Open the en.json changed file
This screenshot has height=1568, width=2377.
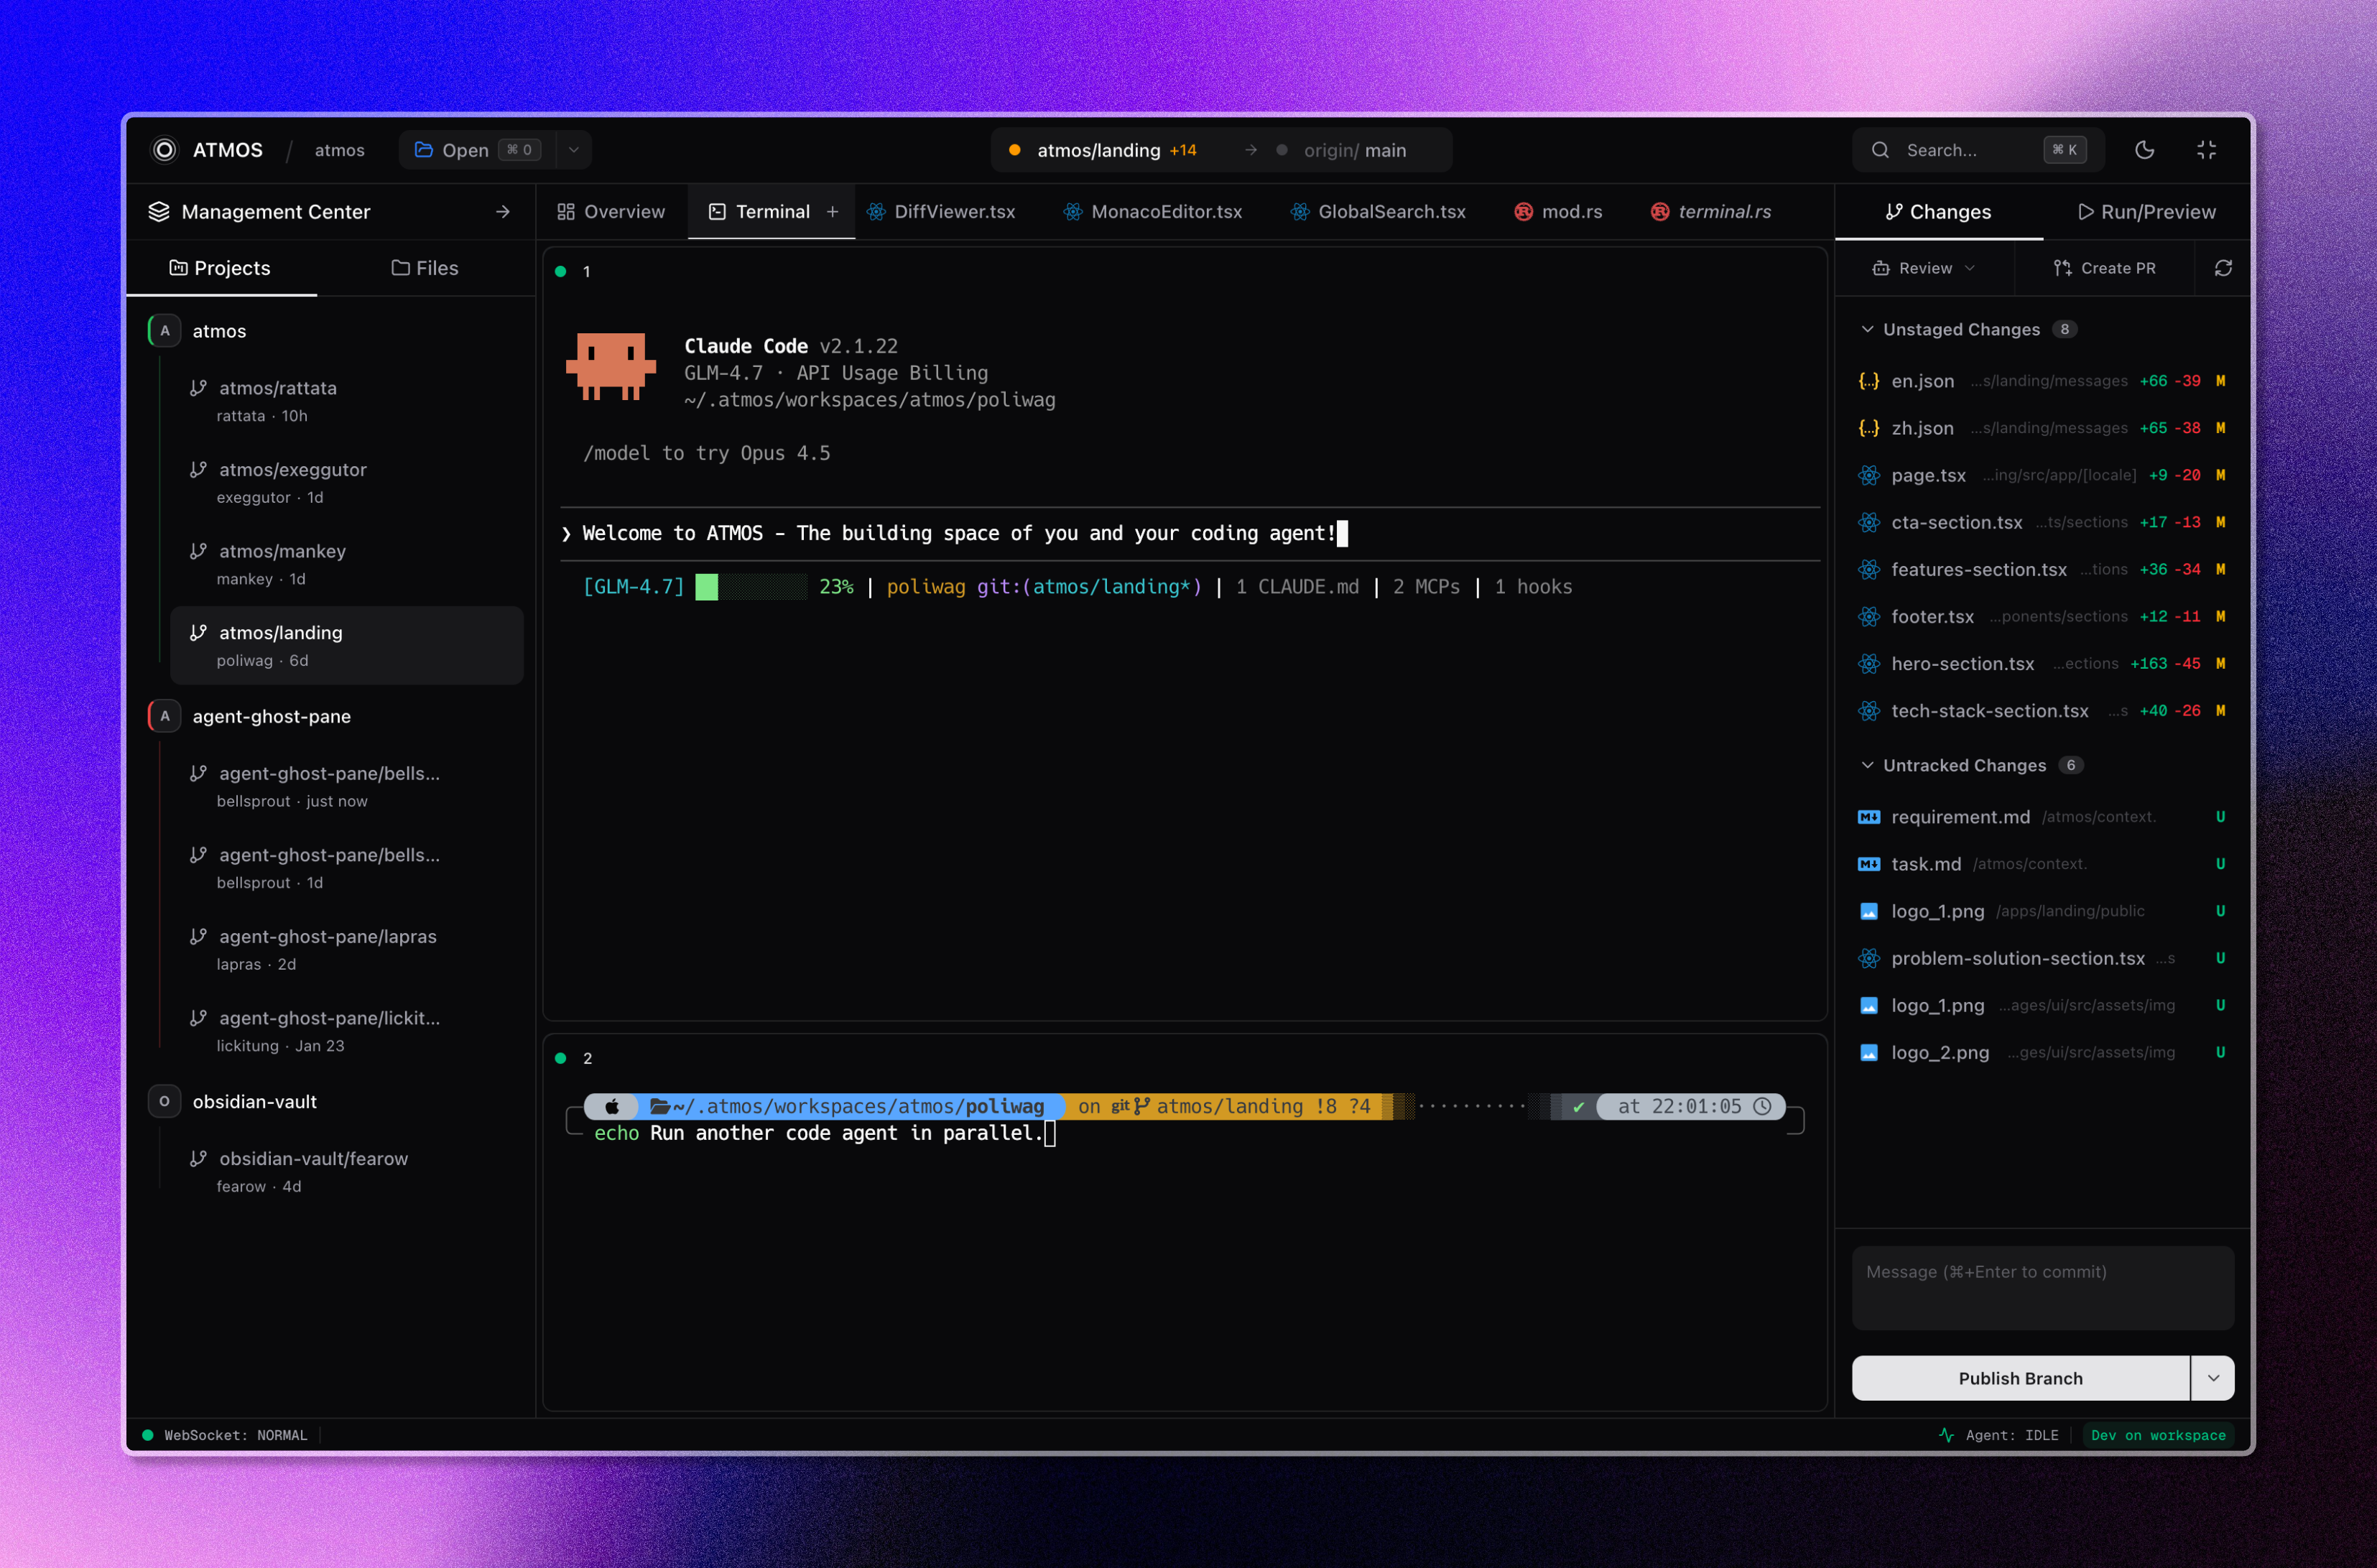pyautogui.click(x=2043, y=381)
